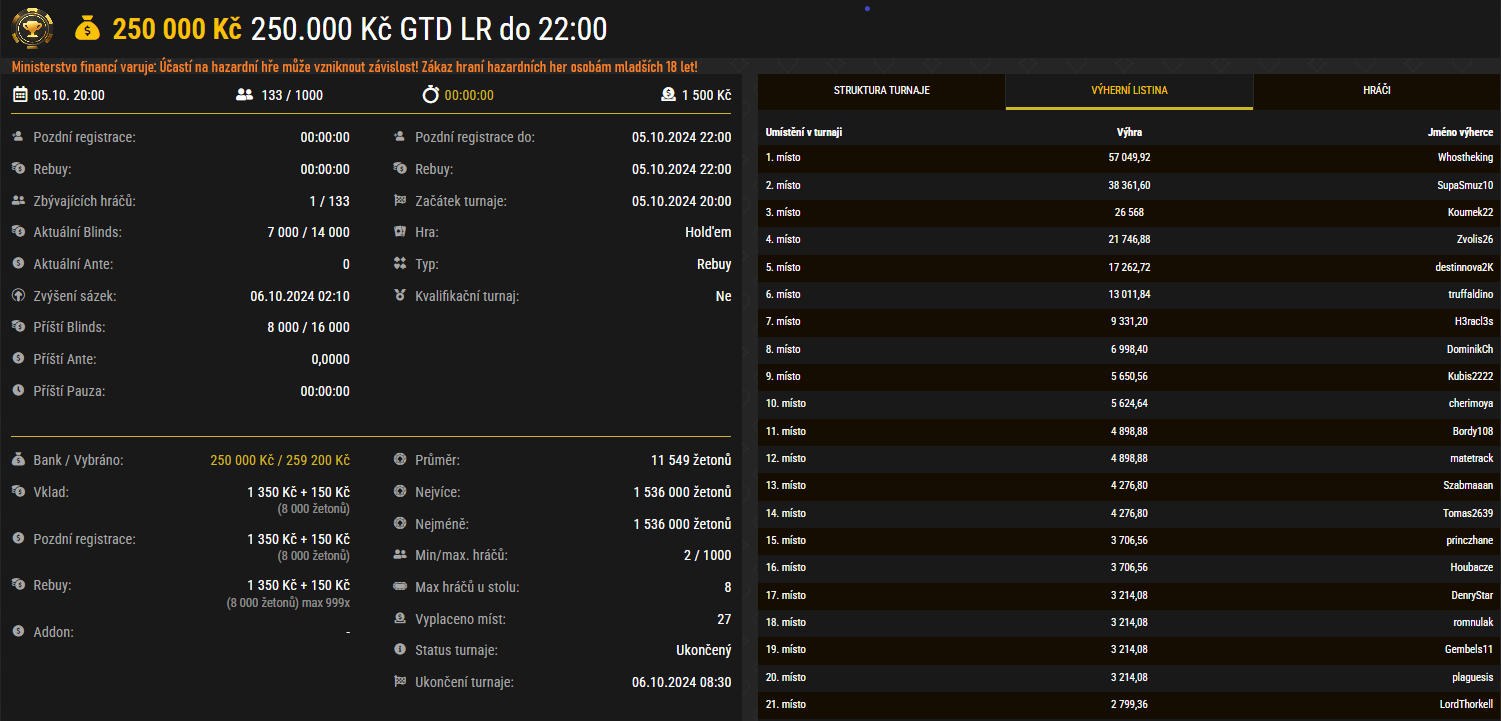Click player name Houbacze
Screen dimensions: 1501x721
click(1472, 568)
